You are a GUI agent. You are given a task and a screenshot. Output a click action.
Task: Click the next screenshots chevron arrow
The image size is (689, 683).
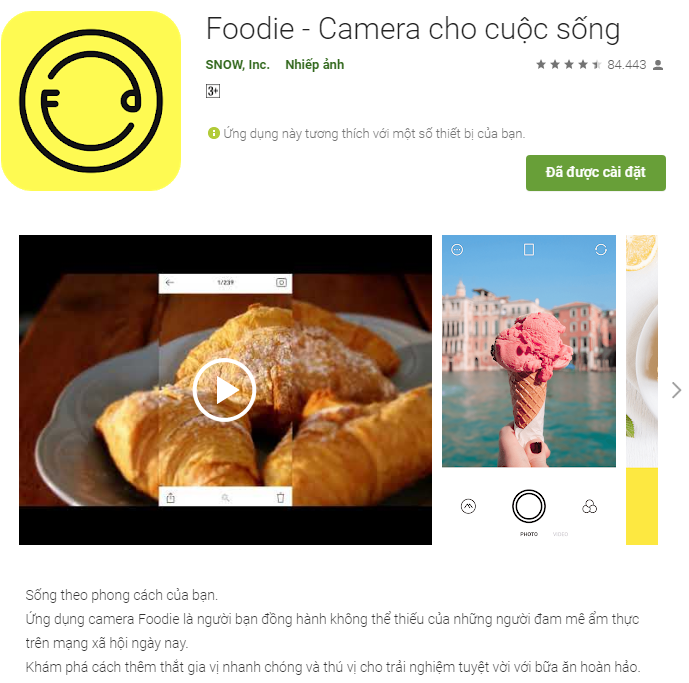pos(676,390)
